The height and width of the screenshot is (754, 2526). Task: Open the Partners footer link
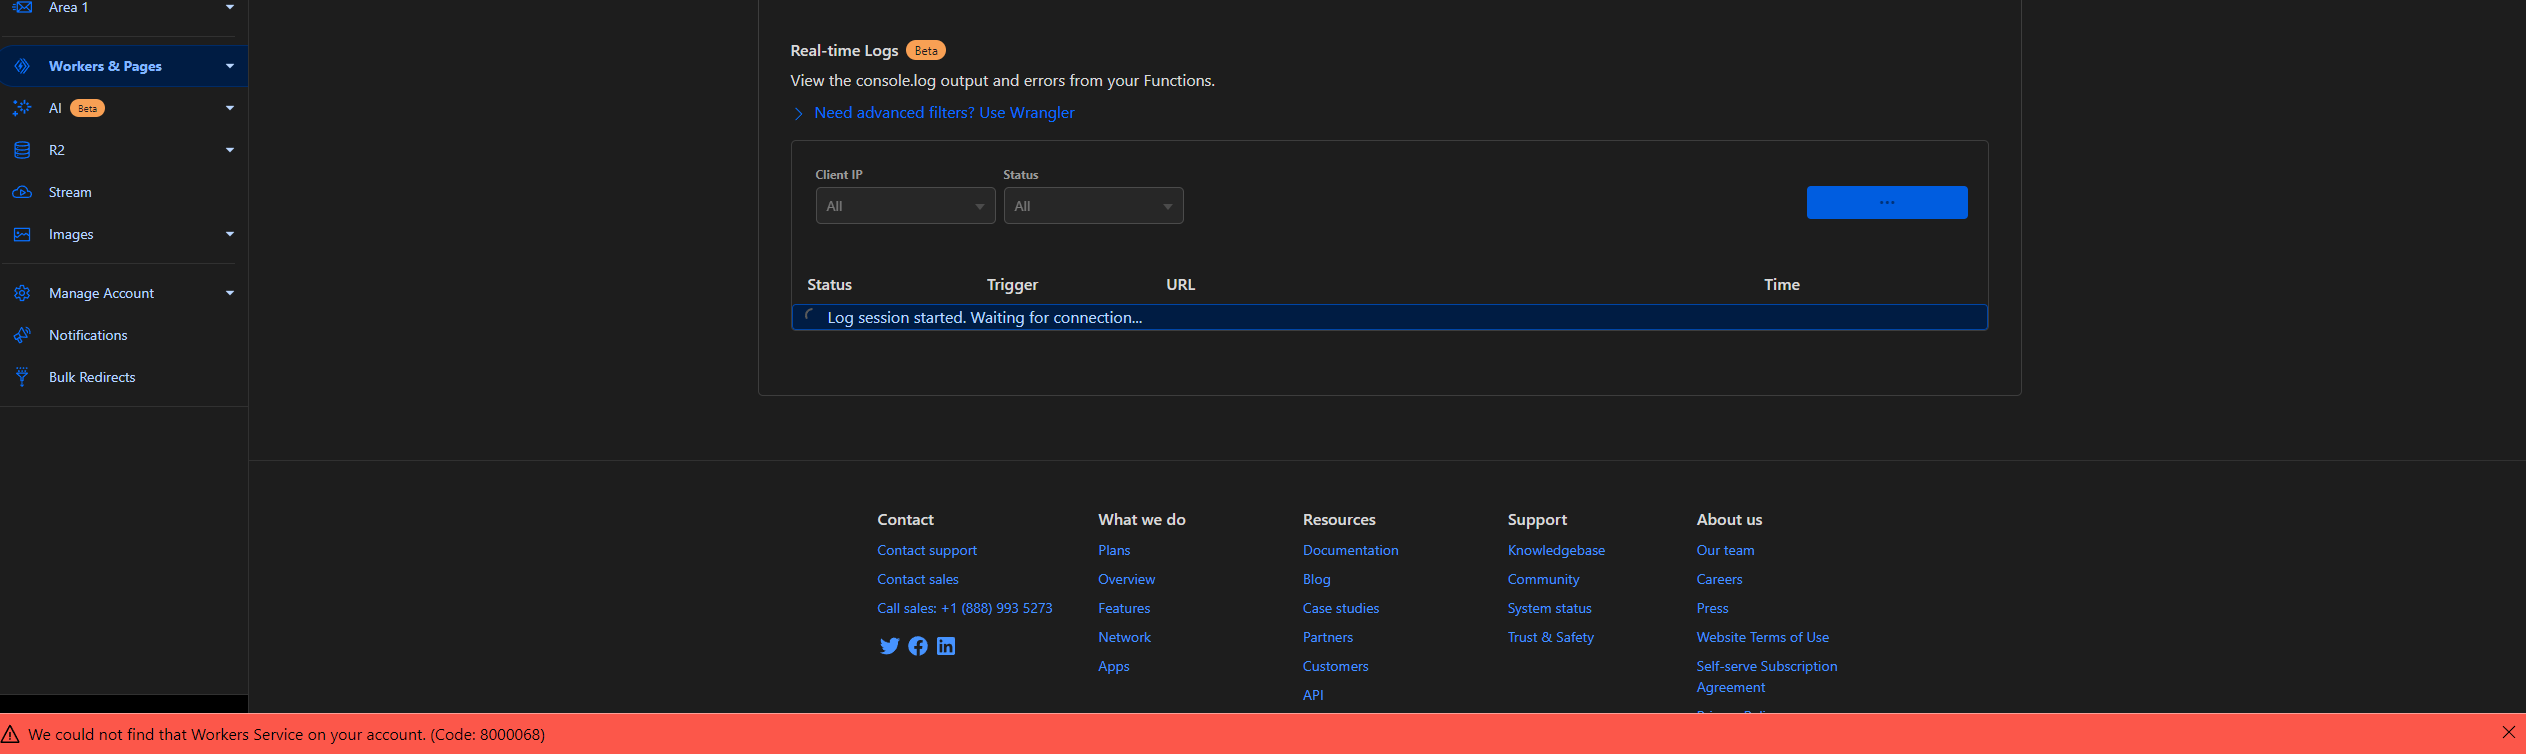point(1328,637)
